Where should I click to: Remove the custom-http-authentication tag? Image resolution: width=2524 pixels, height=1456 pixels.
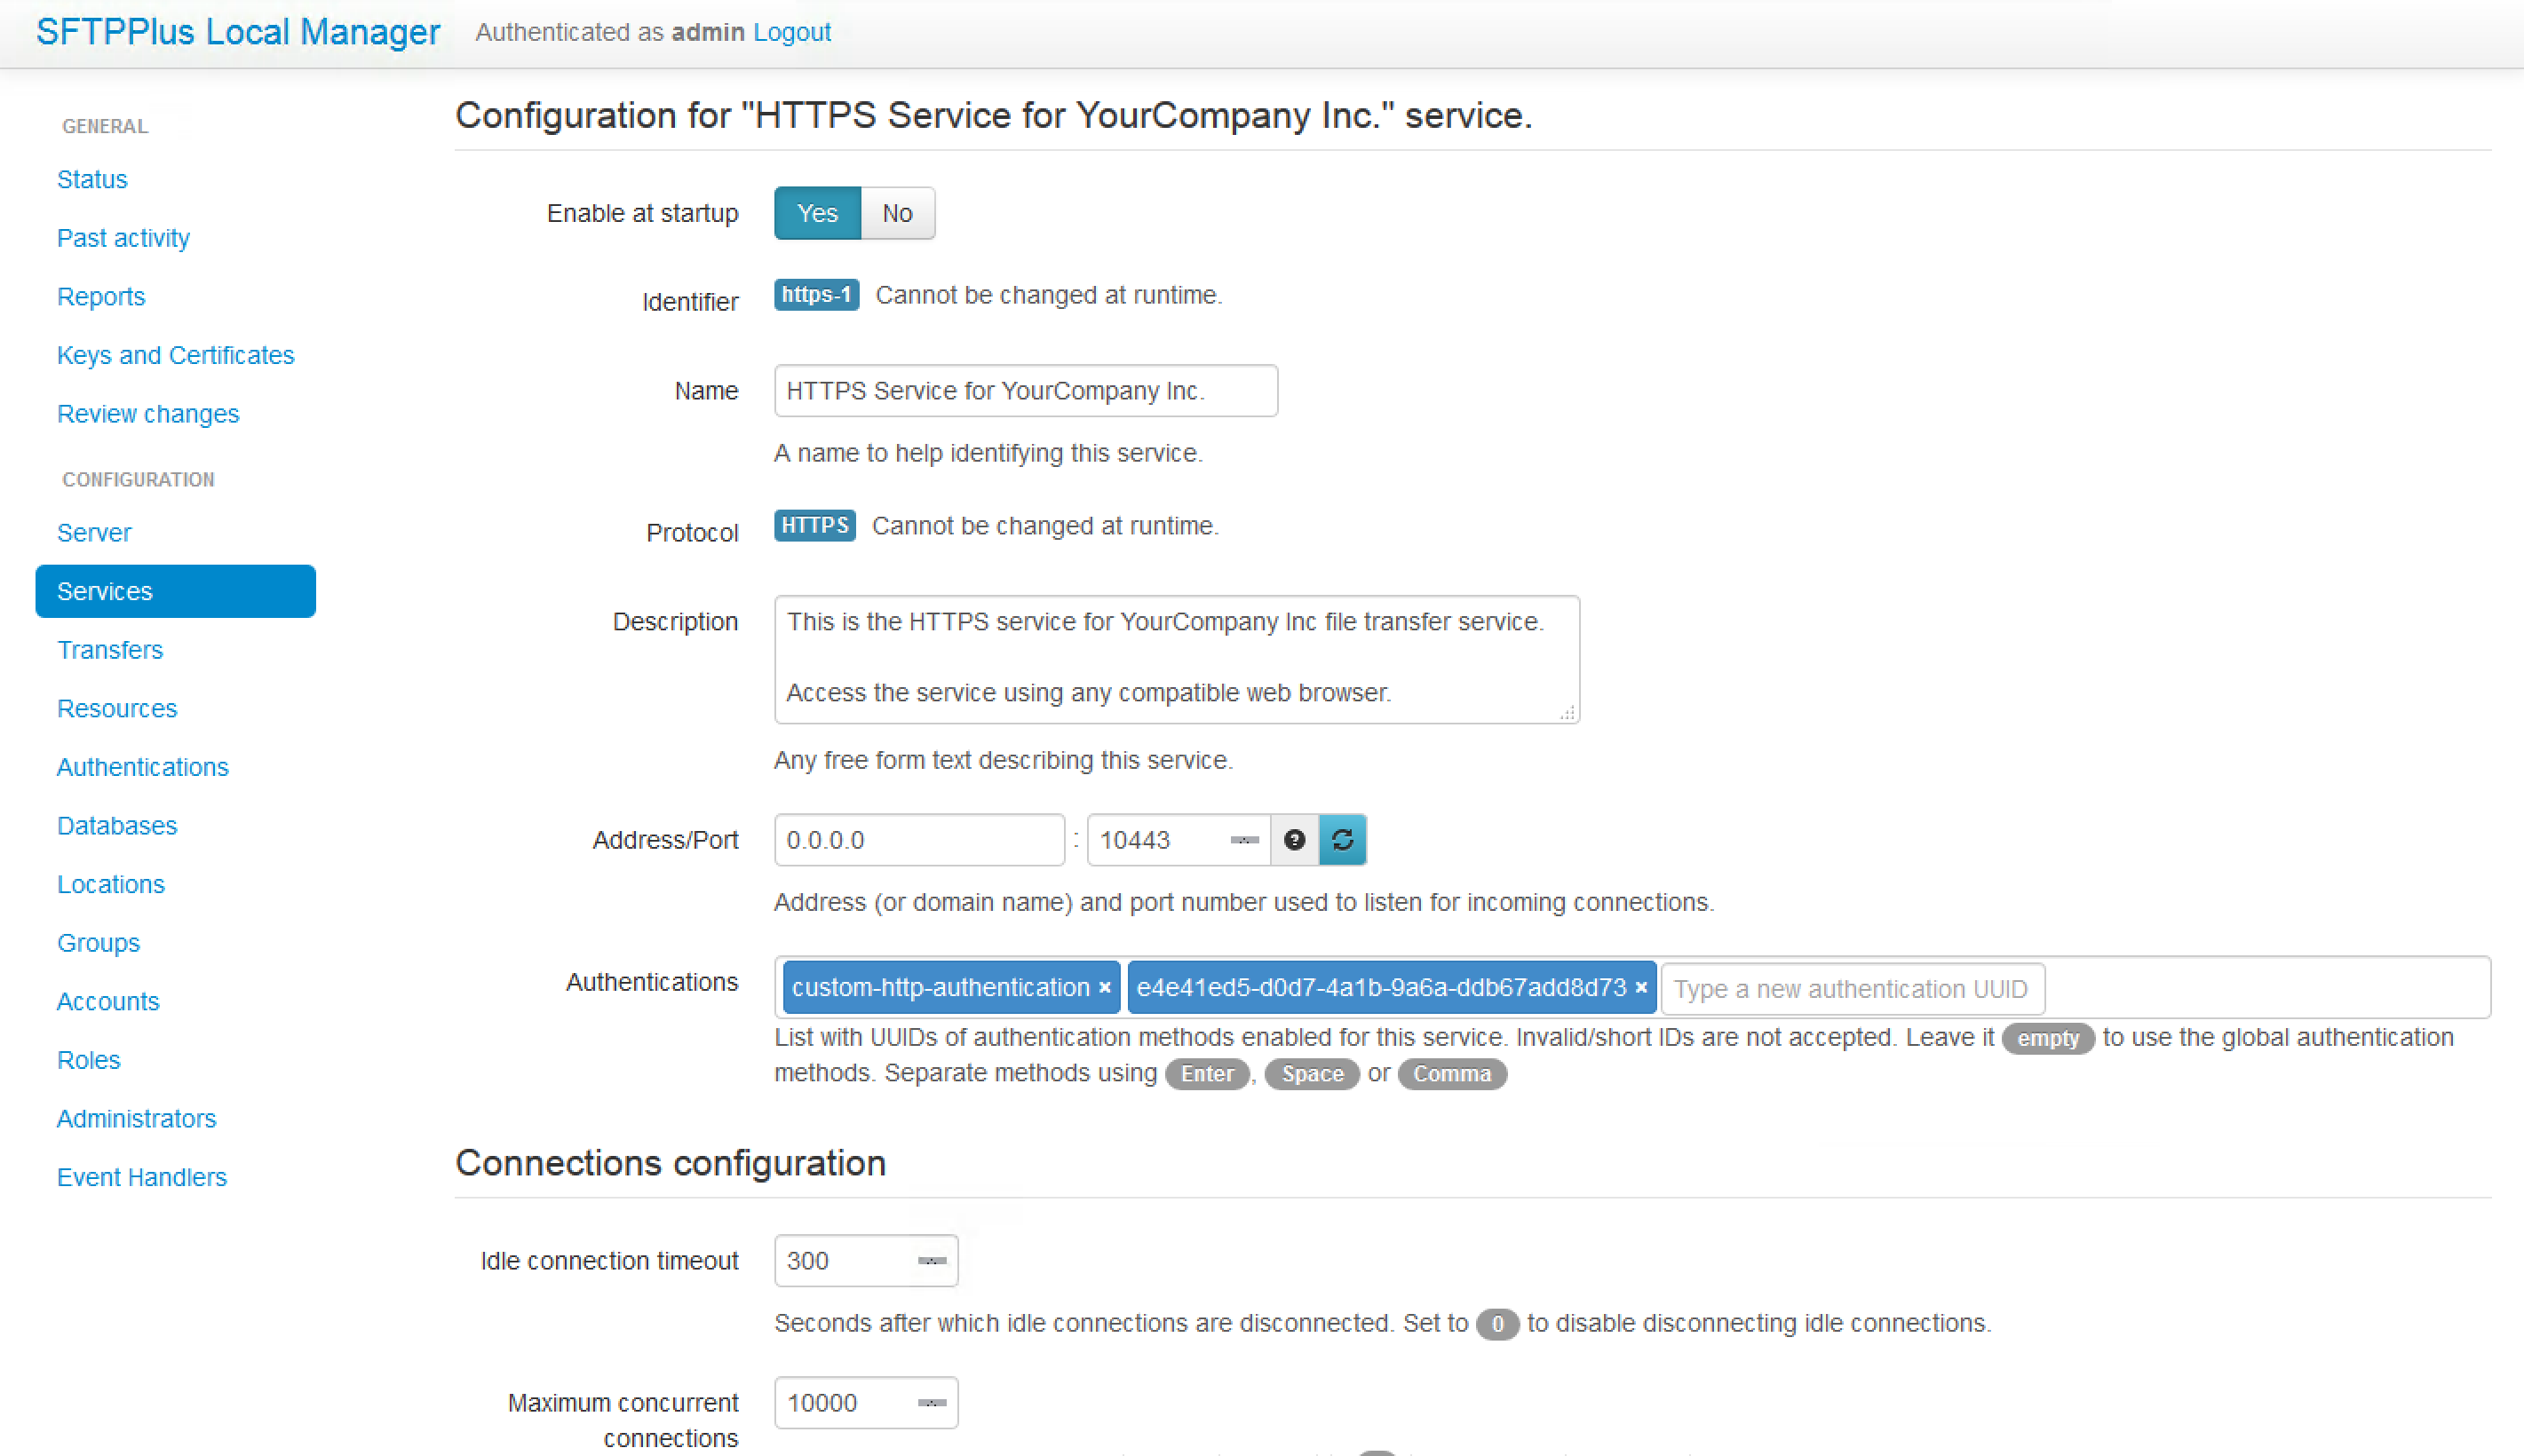tap(1104, 988)
